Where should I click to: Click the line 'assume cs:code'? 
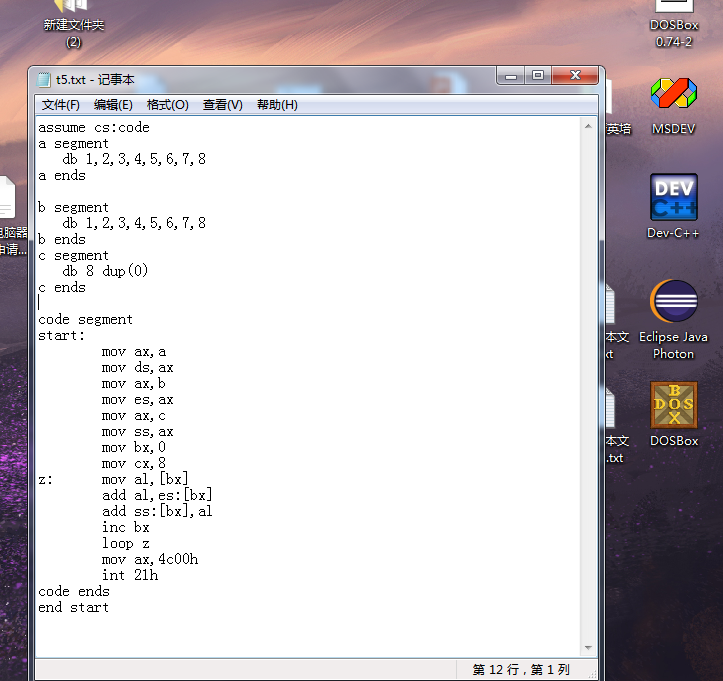pos(94,127)
